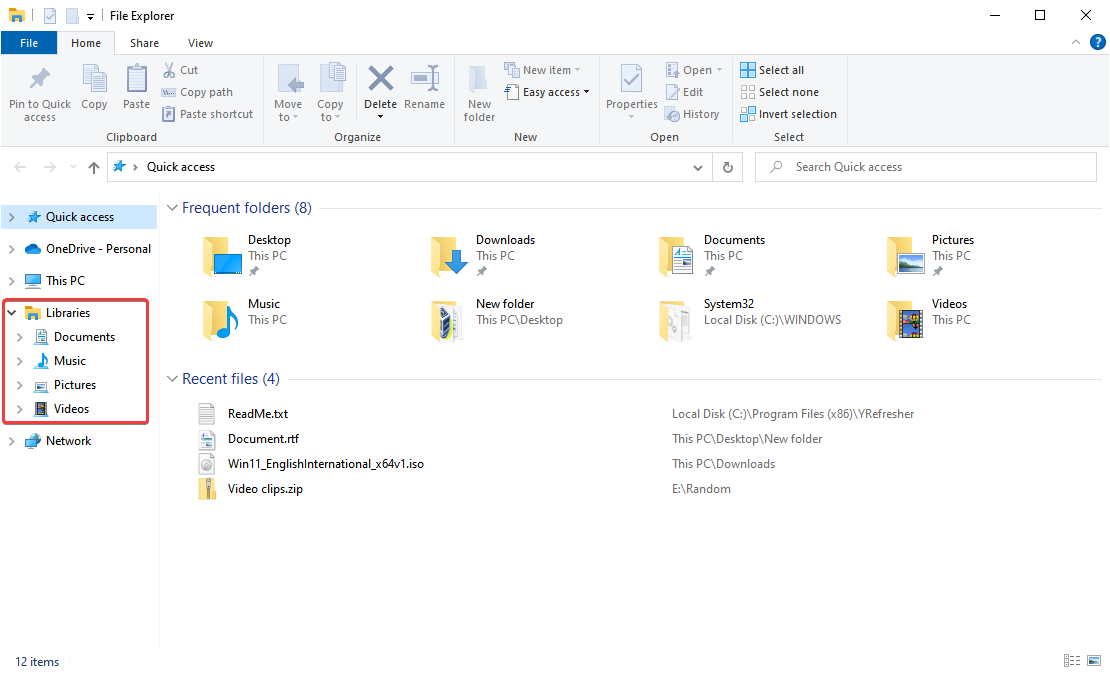
Task: Click the Rename icon
Action: tap(425, 78)
